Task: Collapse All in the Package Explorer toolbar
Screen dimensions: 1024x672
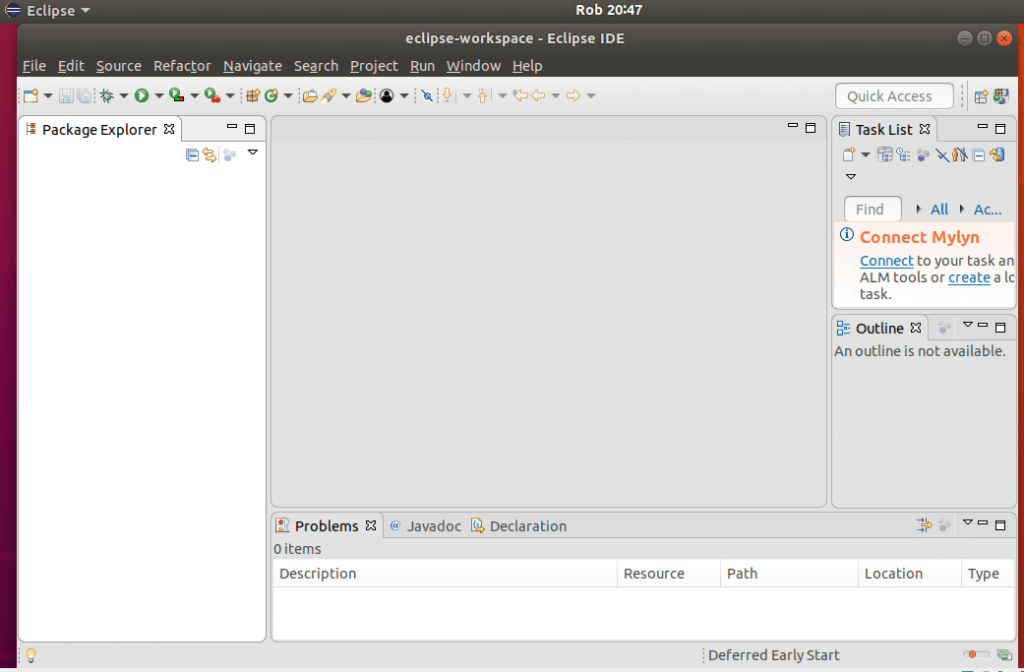Action: [192, 152]
